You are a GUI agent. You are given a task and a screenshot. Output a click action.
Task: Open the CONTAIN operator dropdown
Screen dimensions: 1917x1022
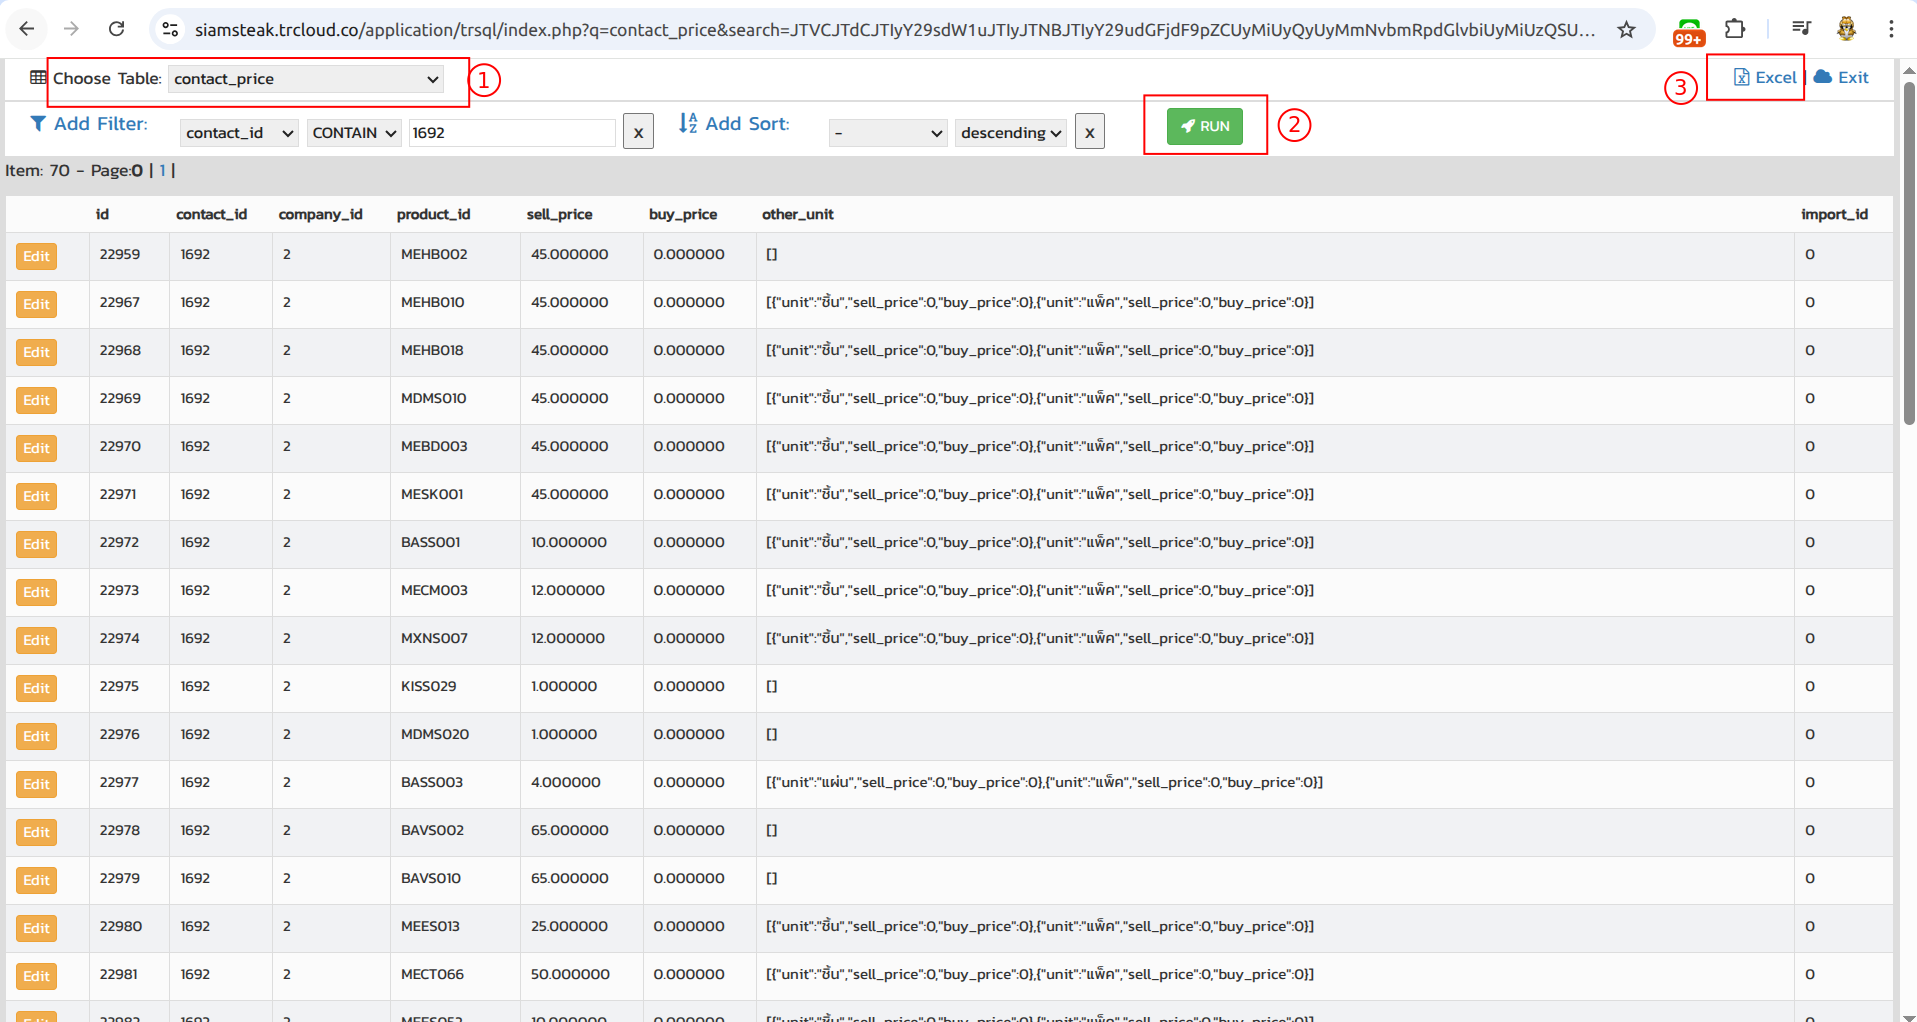point(354,133)
